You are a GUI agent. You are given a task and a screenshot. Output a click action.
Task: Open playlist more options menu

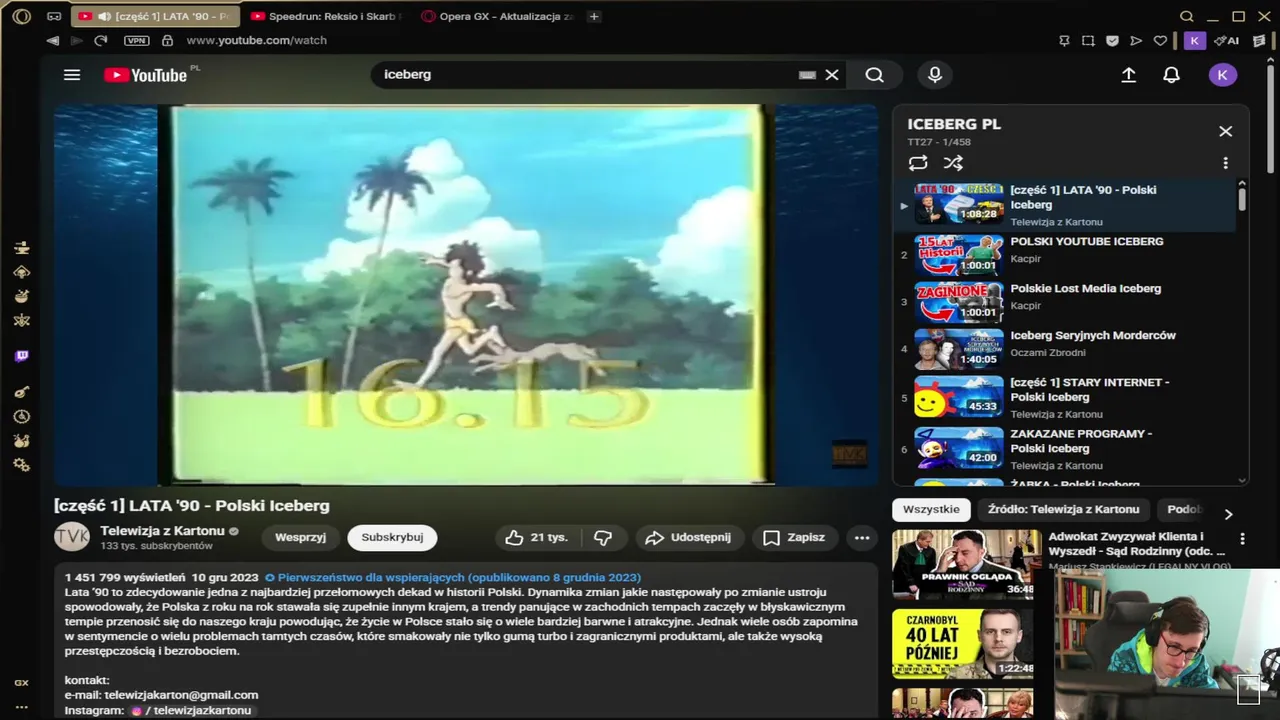tap(1225, 163)
